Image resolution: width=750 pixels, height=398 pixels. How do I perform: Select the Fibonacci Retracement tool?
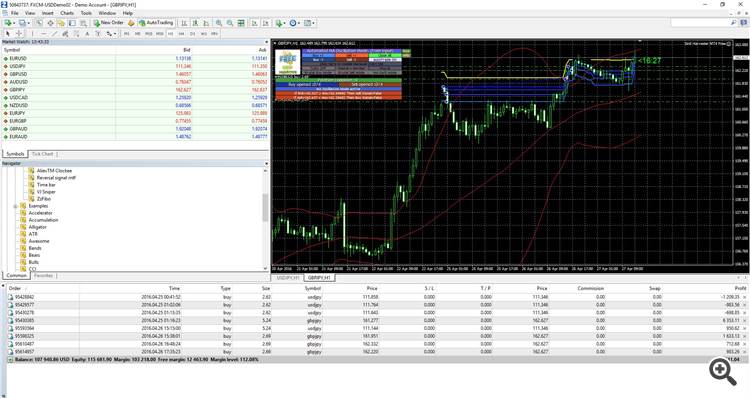(x=76, y=33)
